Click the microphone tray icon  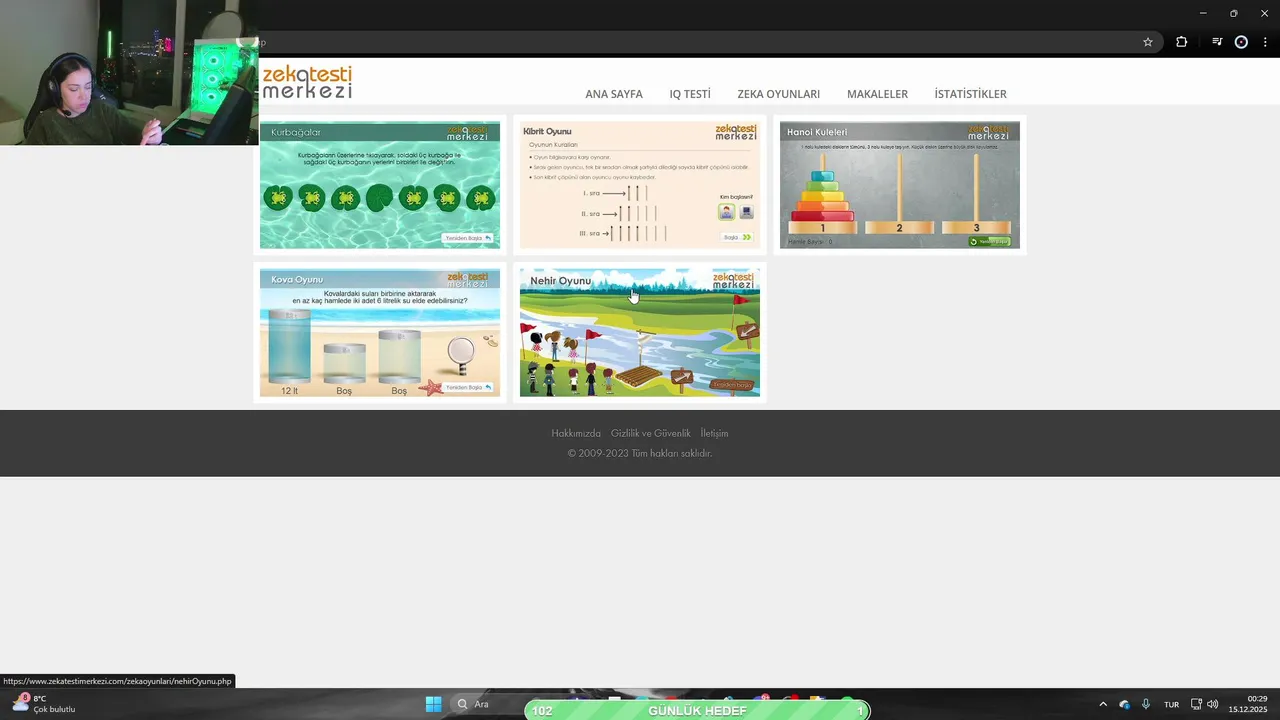coord(1146,704)
